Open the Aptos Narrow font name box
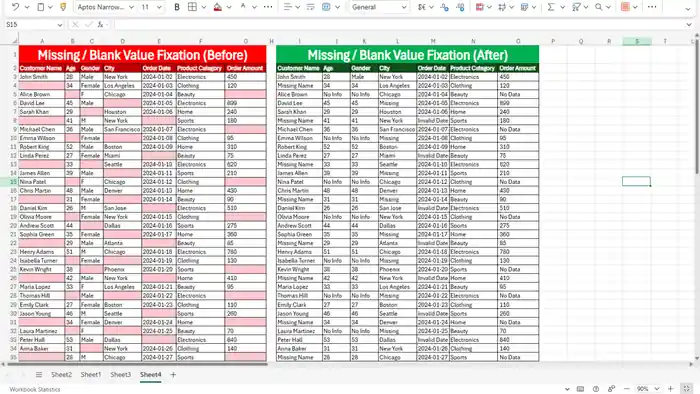The image size is (700, 394). pos(105,7)
